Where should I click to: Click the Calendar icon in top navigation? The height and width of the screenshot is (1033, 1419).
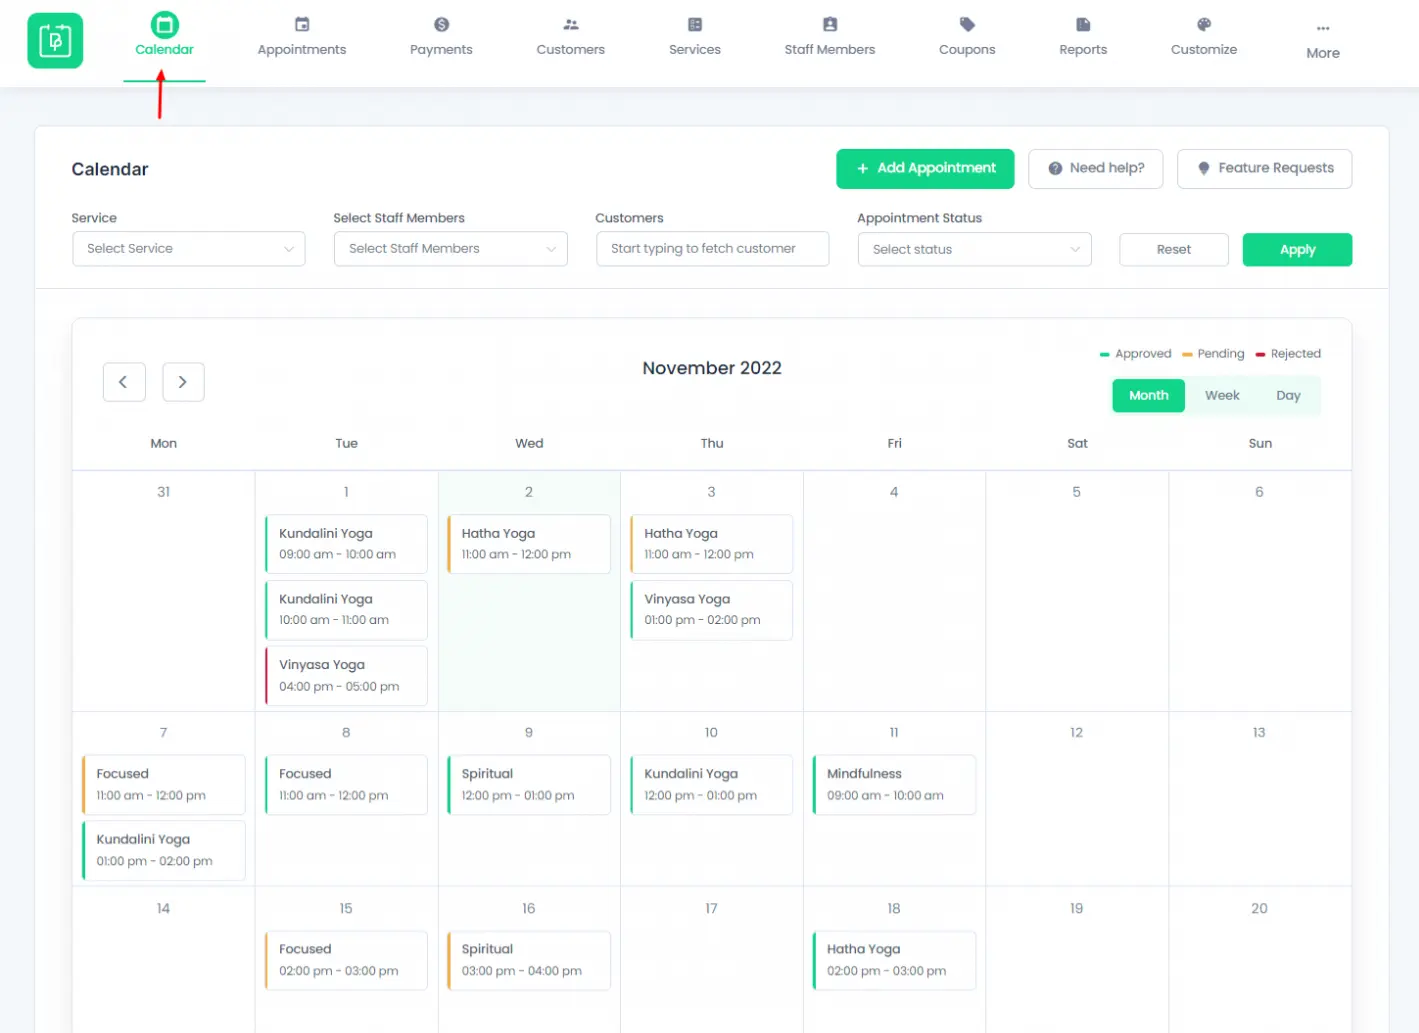tap(164, 24)
